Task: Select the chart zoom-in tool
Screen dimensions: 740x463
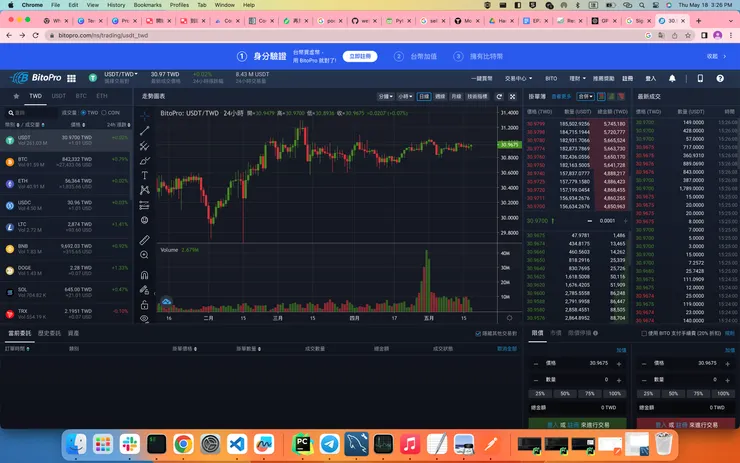Action: pos(144,255)
